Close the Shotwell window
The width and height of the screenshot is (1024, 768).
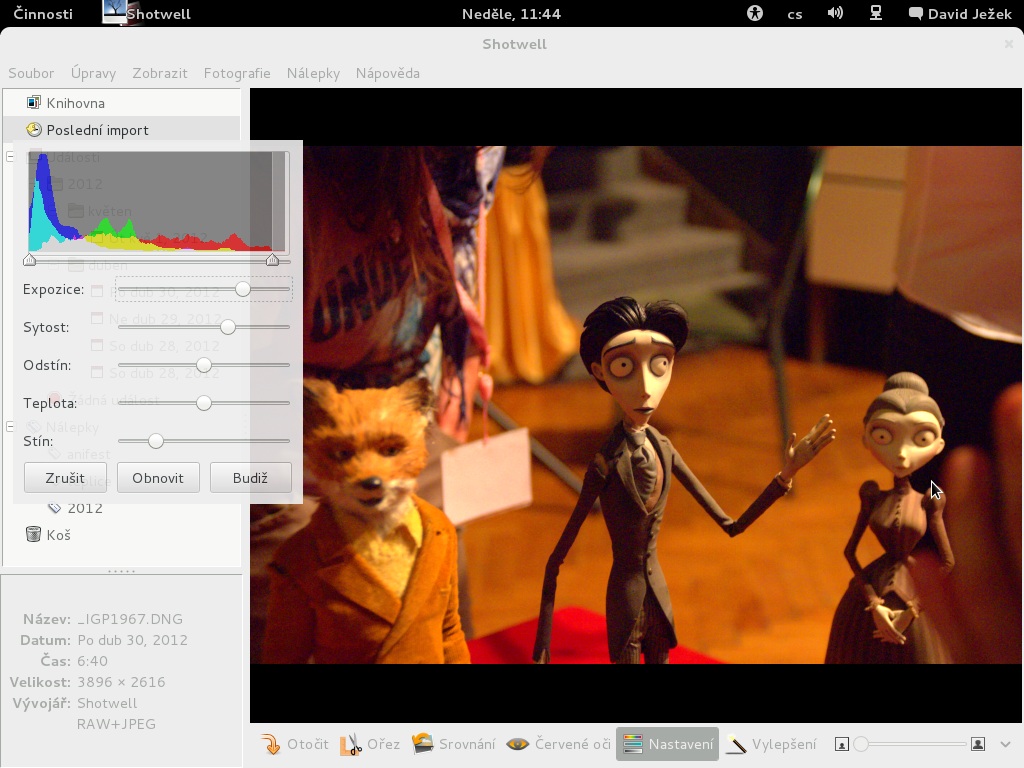tap(1009, 44)
